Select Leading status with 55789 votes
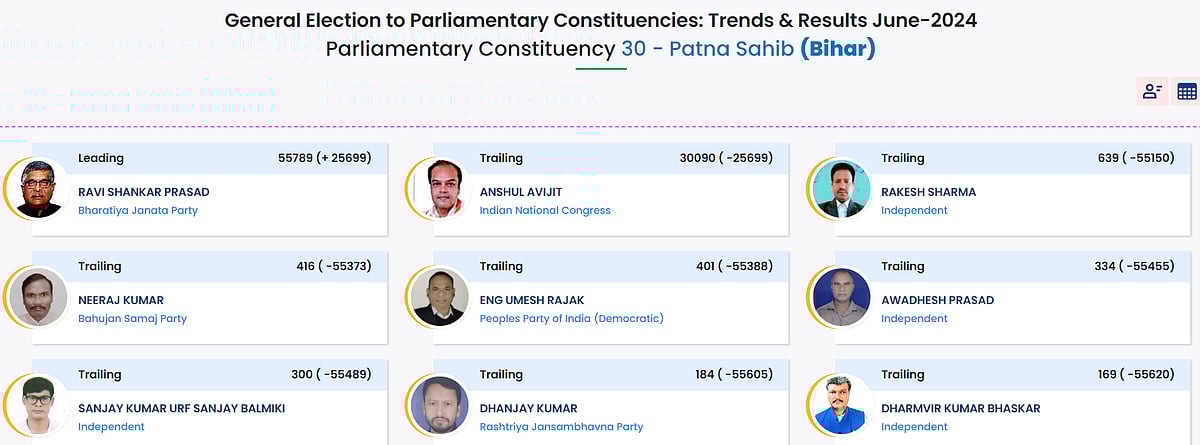 tap(209, 158)
